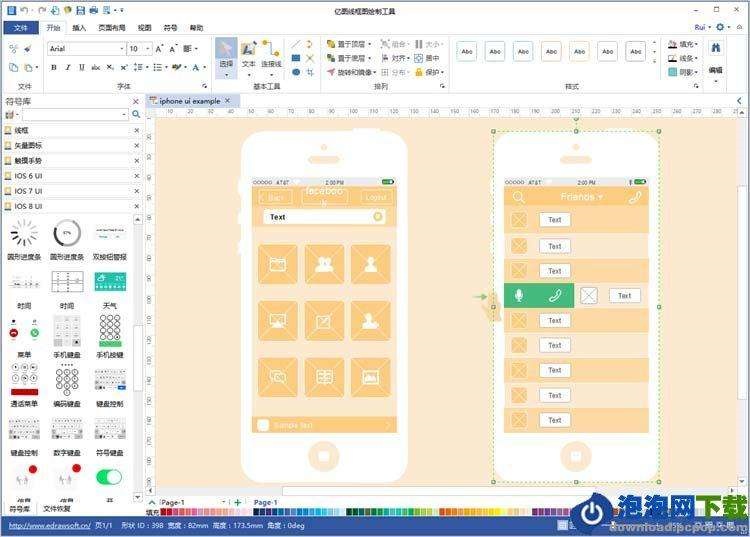Viewport: 750px width, 537px height.
Task: Apply Bold formatting
Action: click(54, 67)
